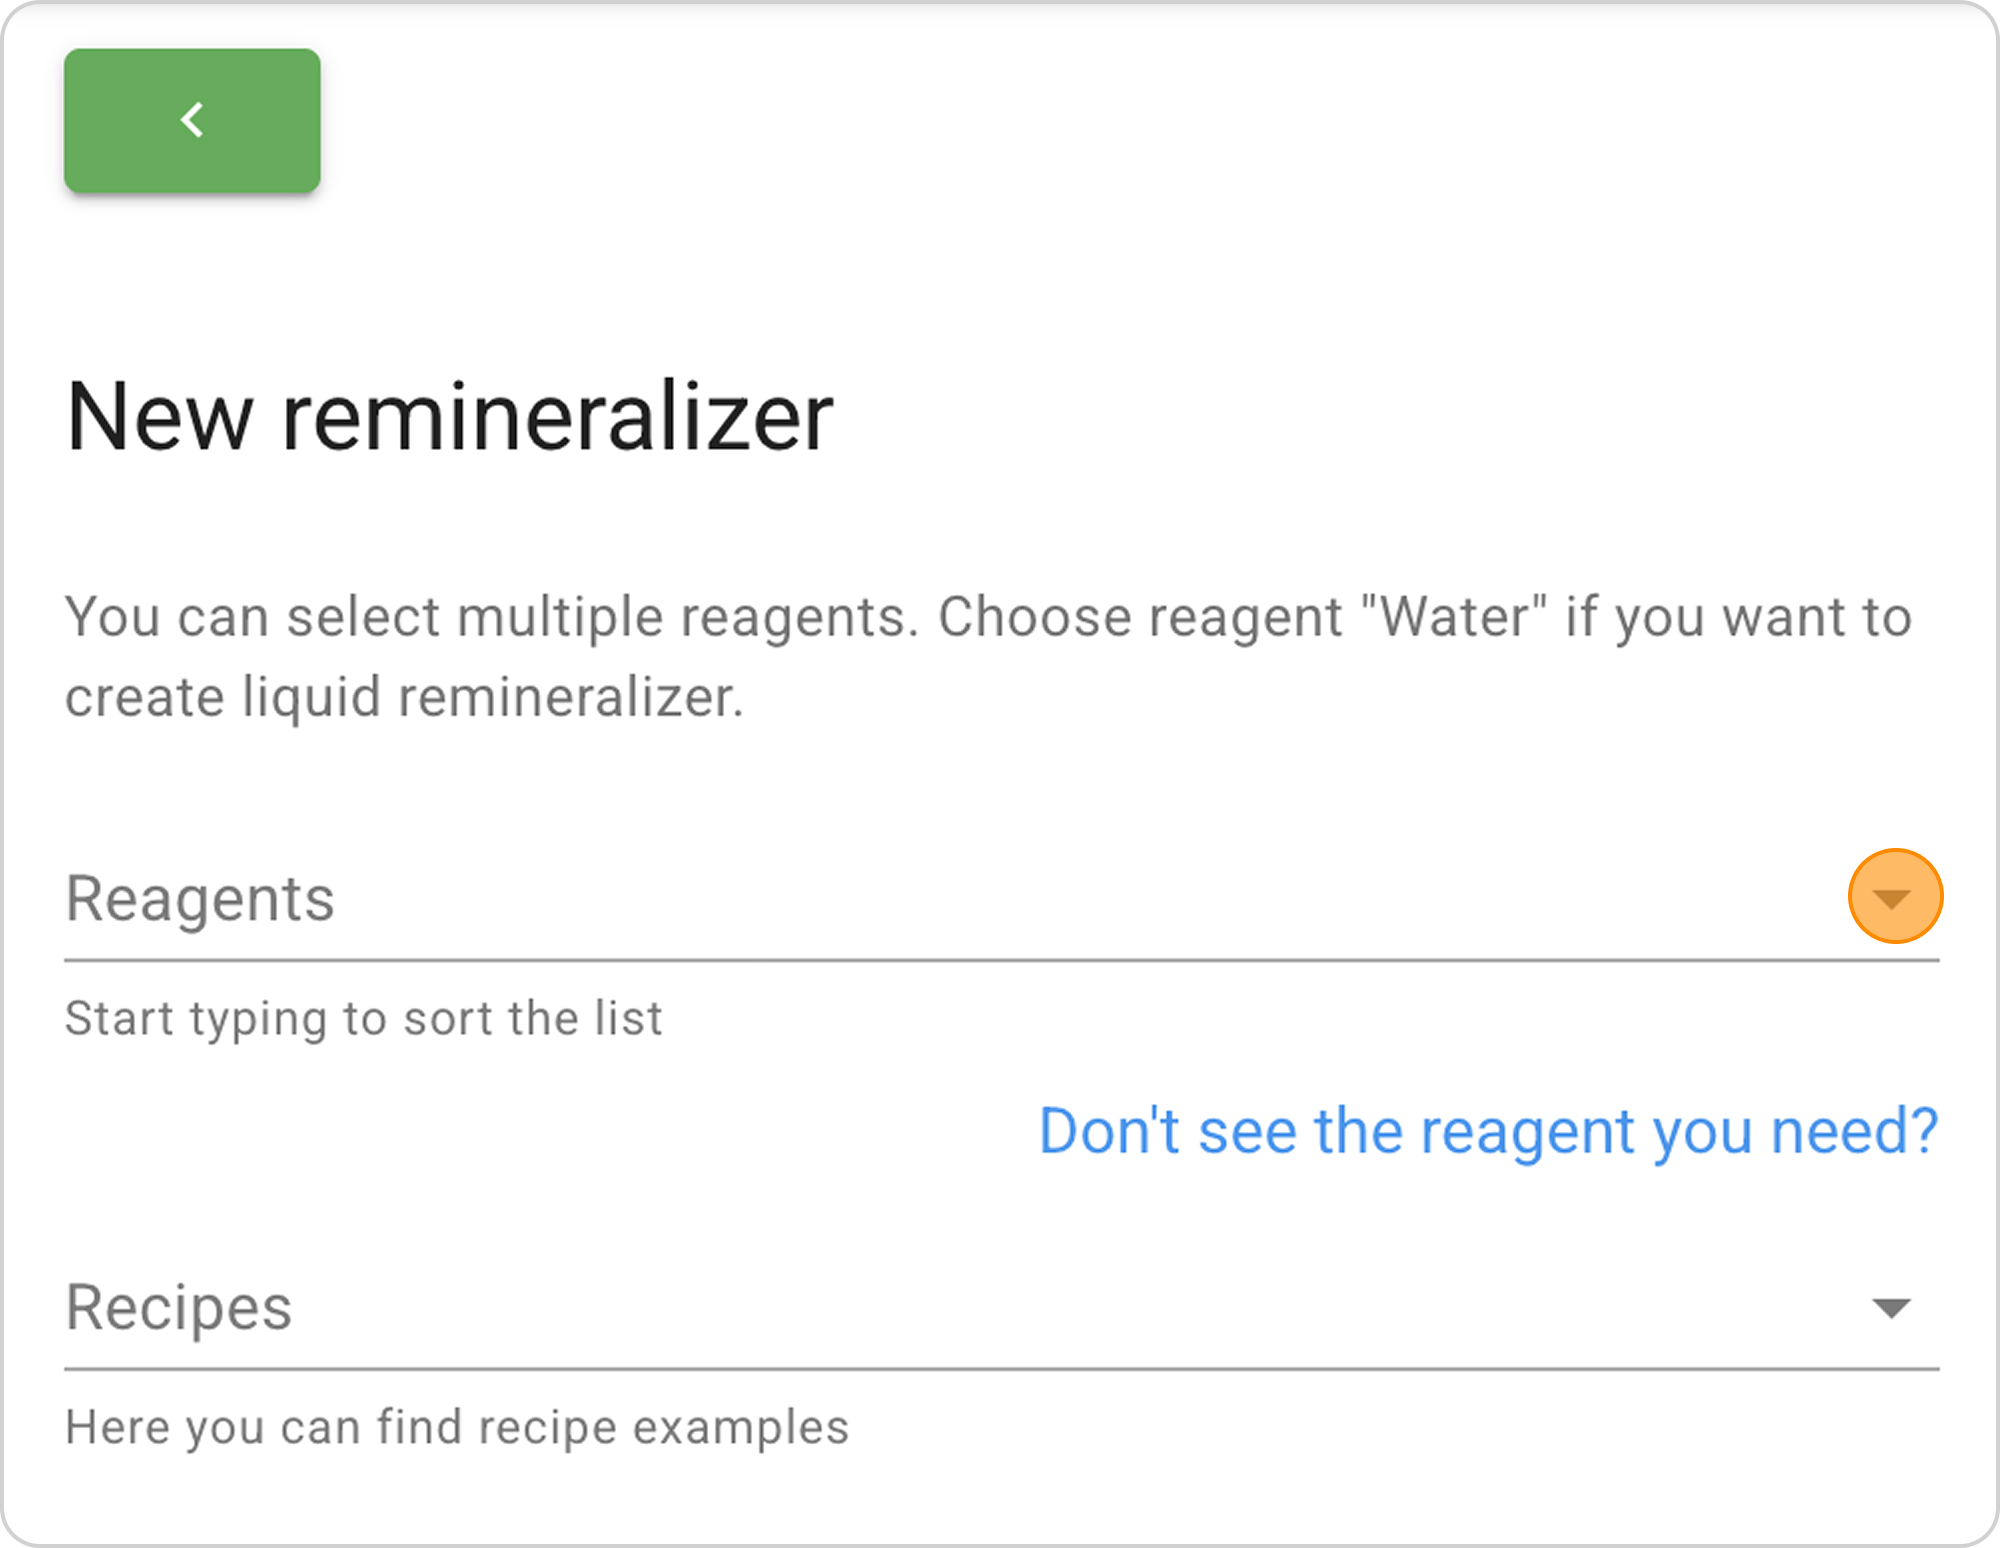Click the orange highlighted triangle icon
Image resolution: width=2000 pixels, height=1548 pixels.
(x=1894, y=897)
